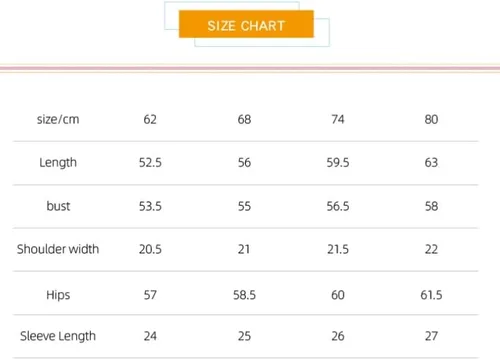Click Shoulder width value 22
The width and height of the screenshot is (500, 360).
tap(431, 249)
